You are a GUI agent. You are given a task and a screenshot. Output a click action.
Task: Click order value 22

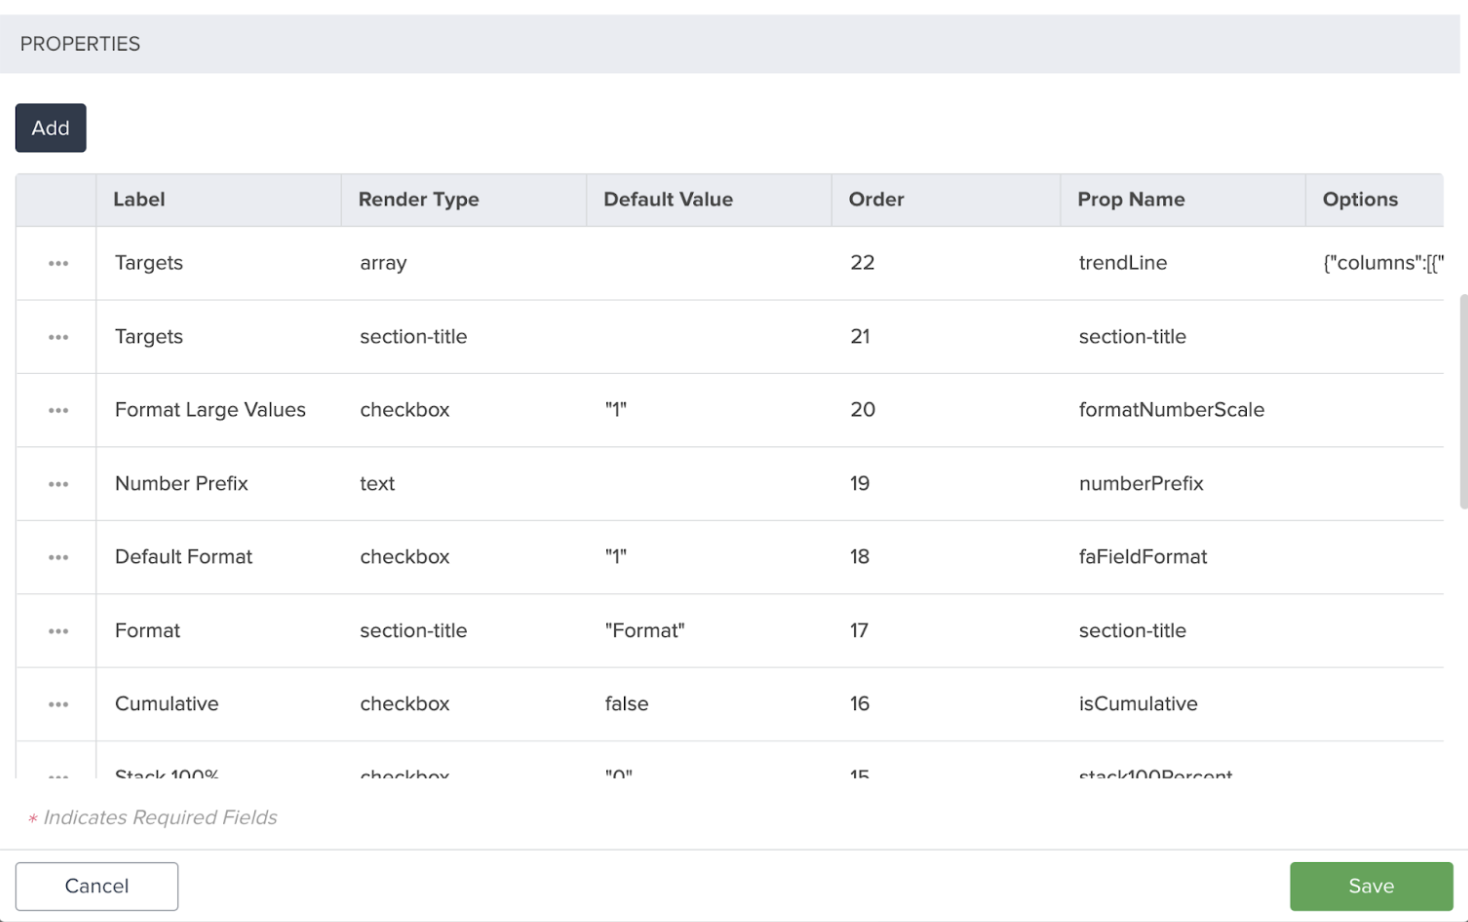[862, 263]
